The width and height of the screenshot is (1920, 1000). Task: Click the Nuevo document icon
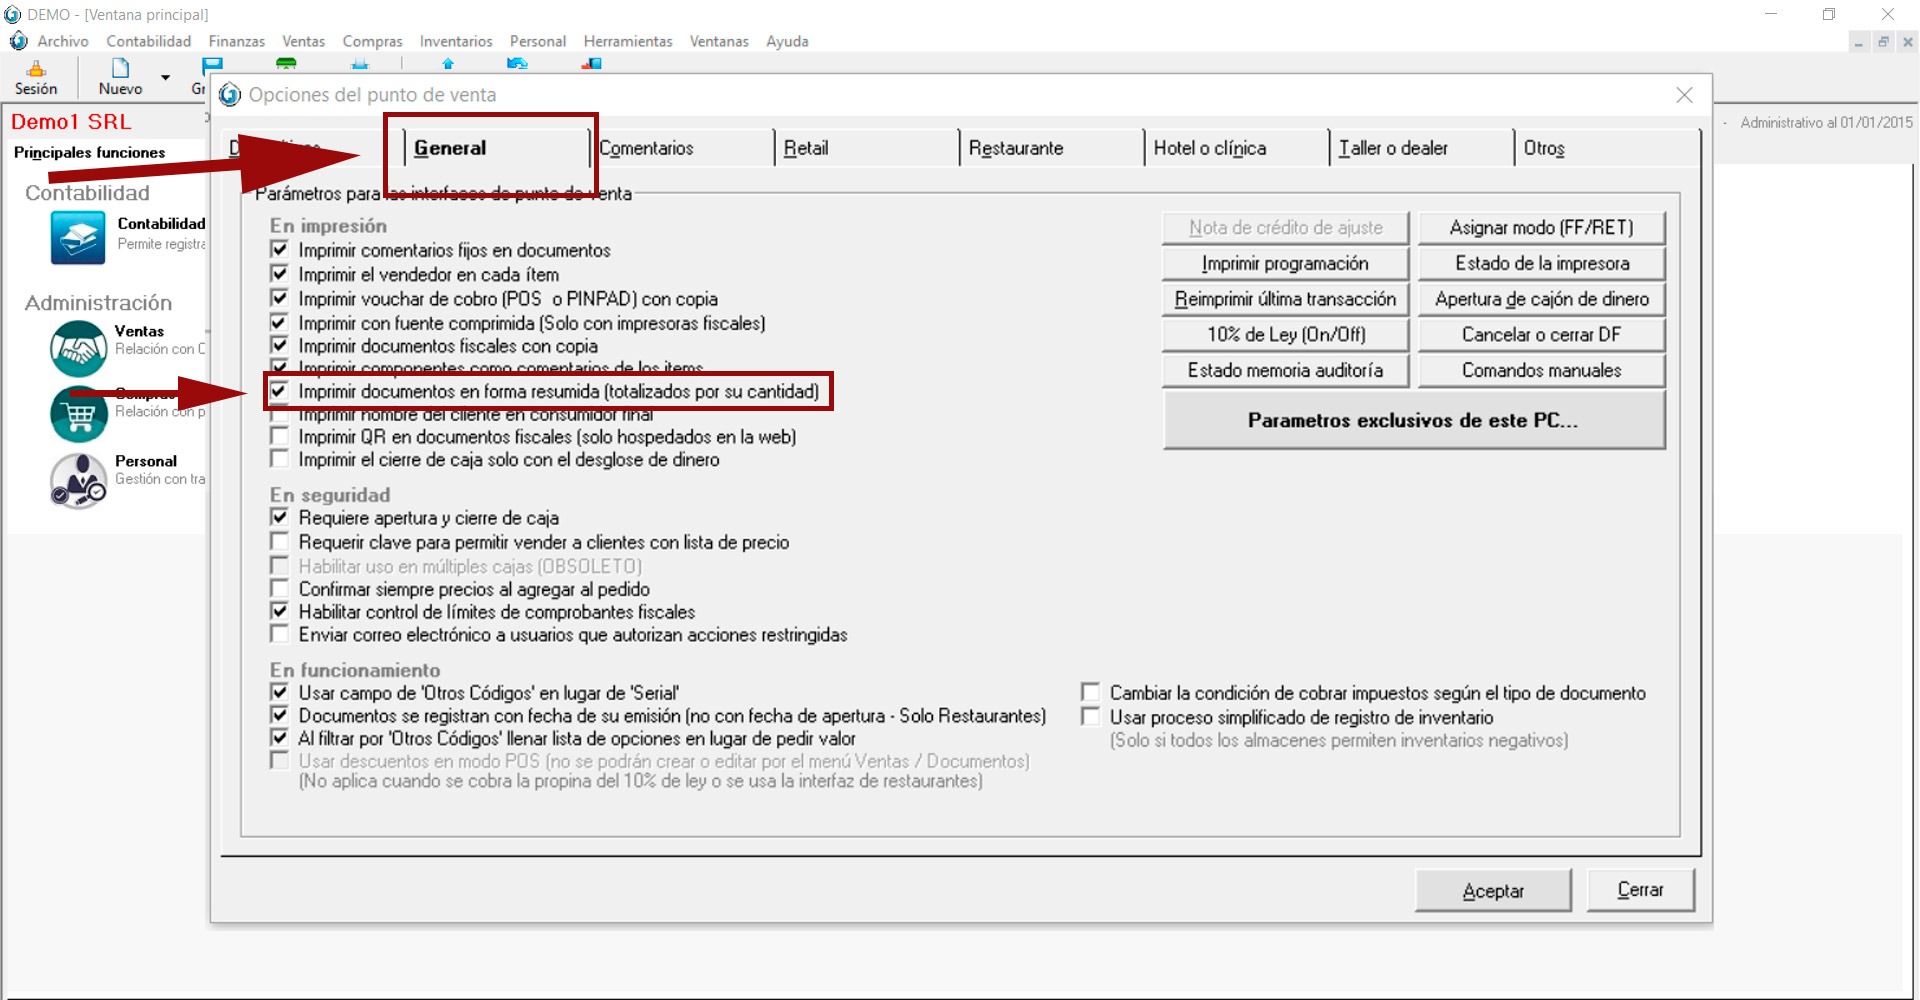pyautogui.click(x=120, y=69)
